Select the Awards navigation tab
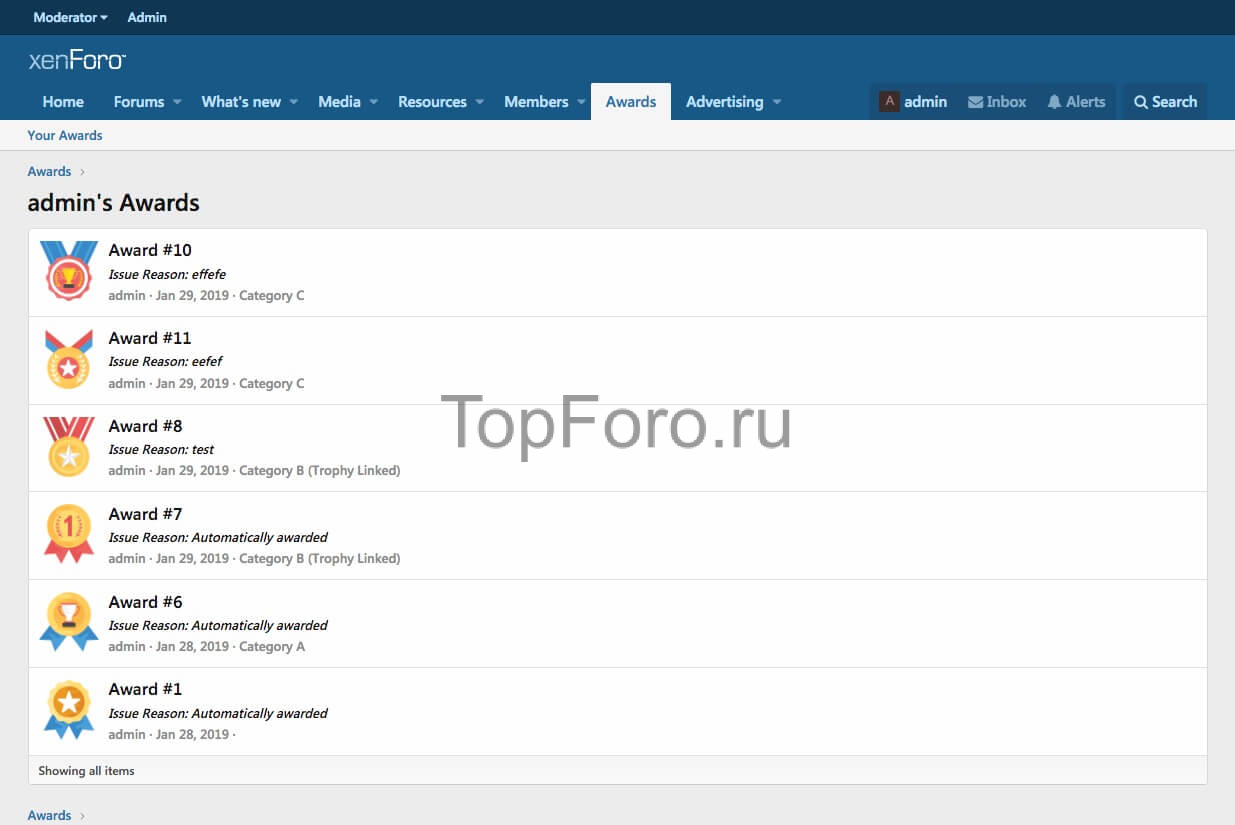This screenshot has width=1235, height=825. [631, 102]
